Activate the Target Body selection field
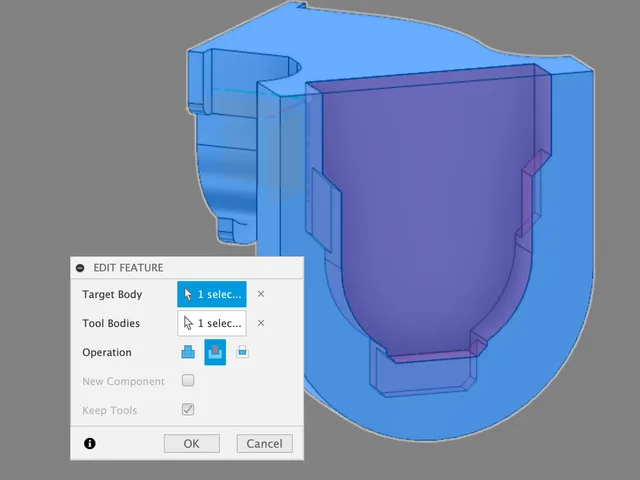640x480 pixels. pyautogui.click(x=212, y=294)
